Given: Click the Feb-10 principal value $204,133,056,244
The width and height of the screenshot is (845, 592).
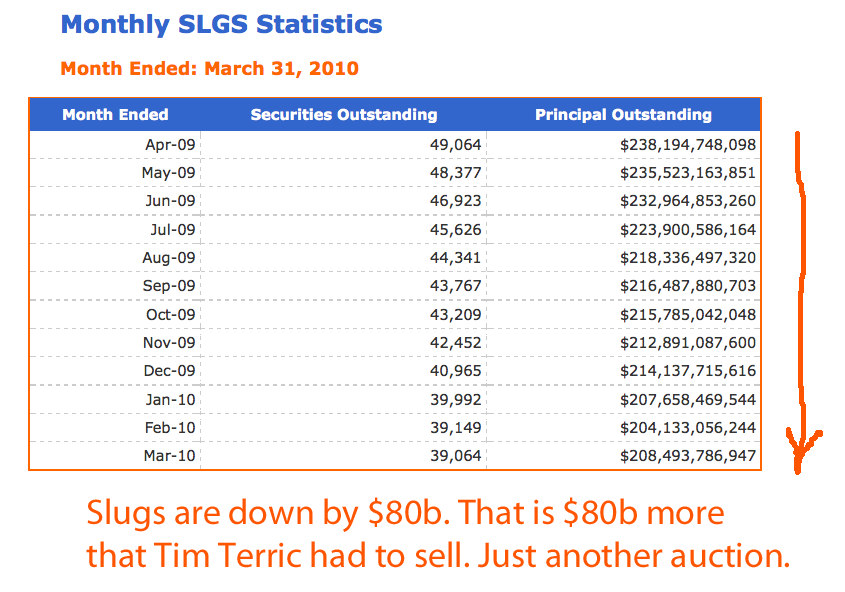Looking at the screenshot, I should pos(688,428).
